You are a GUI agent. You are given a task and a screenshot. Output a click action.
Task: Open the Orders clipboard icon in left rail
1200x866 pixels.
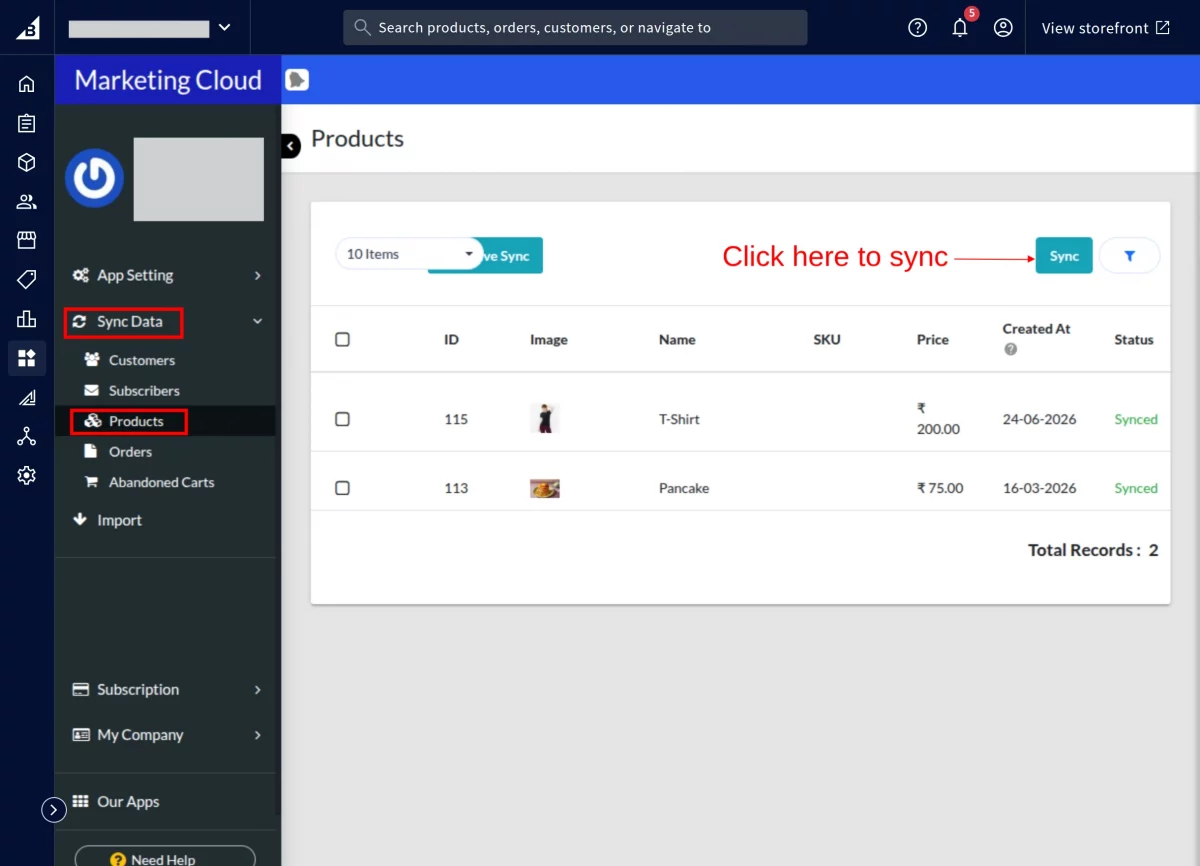pyautogui.click(x=27, y=123)
